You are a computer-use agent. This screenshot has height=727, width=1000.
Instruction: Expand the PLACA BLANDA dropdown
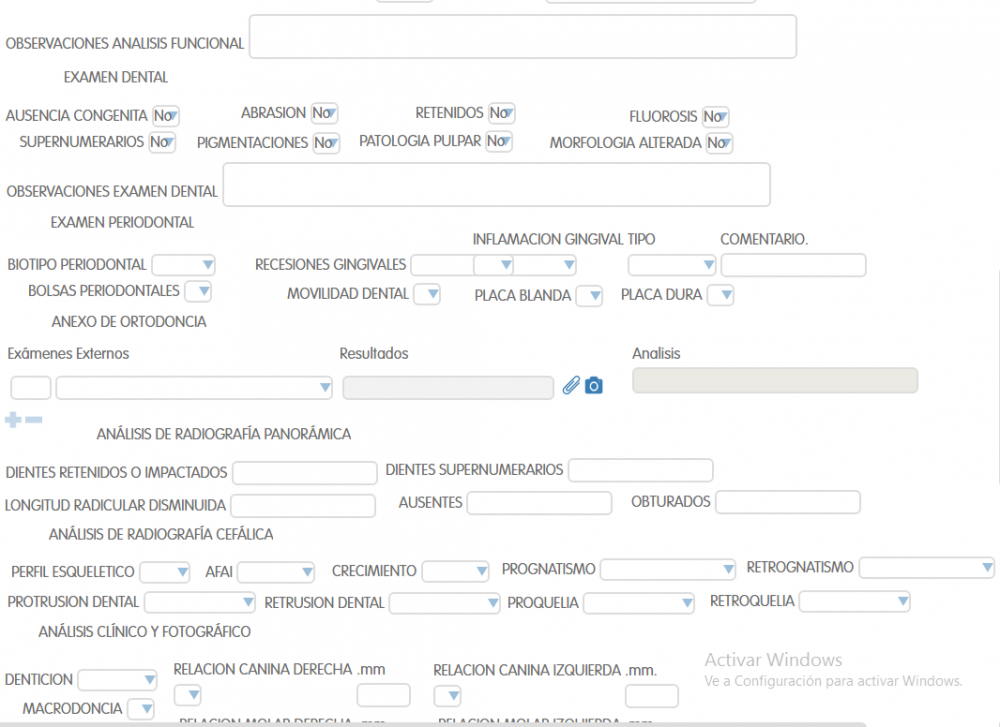[x=590, y=295]
